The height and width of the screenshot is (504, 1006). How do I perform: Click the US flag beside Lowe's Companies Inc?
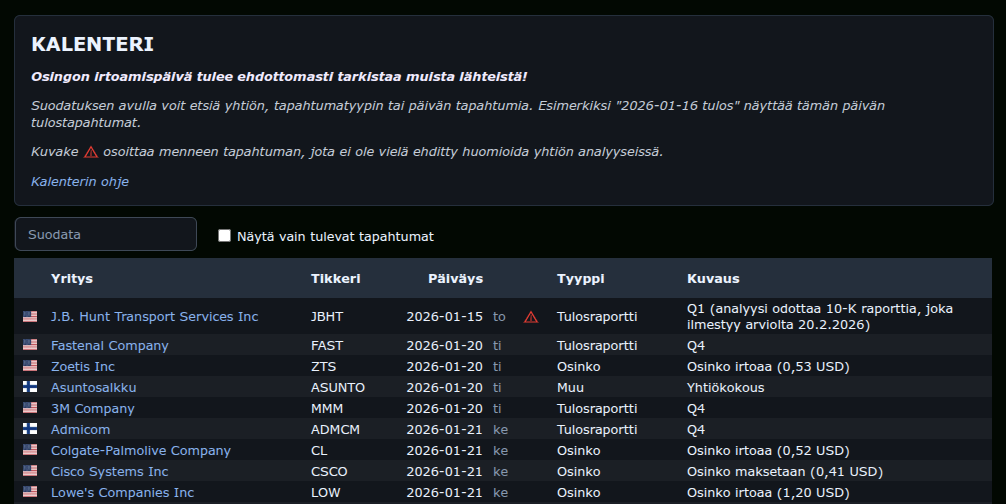coord(30,492)
